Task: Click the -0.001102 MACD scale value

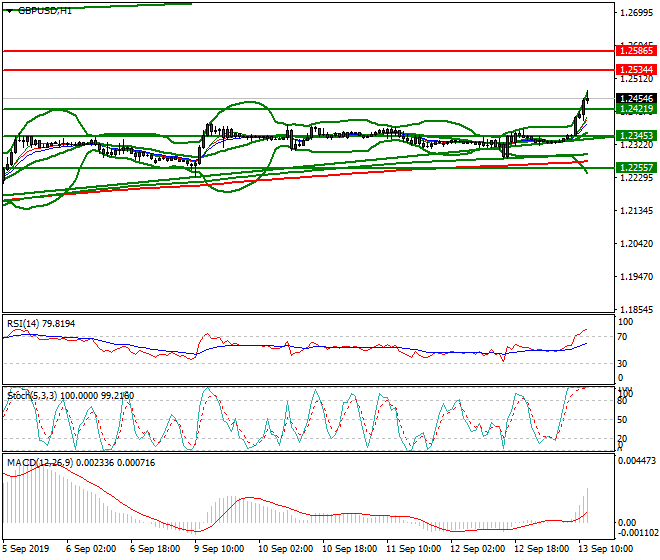Action: pyautogui.click(x=636, y=533)
